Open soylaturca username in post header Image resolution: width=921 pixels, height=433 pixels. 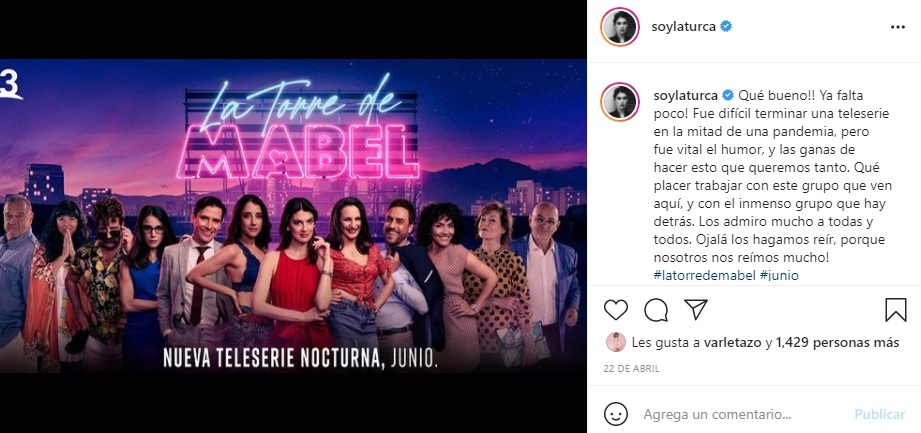tap(683, 26)
